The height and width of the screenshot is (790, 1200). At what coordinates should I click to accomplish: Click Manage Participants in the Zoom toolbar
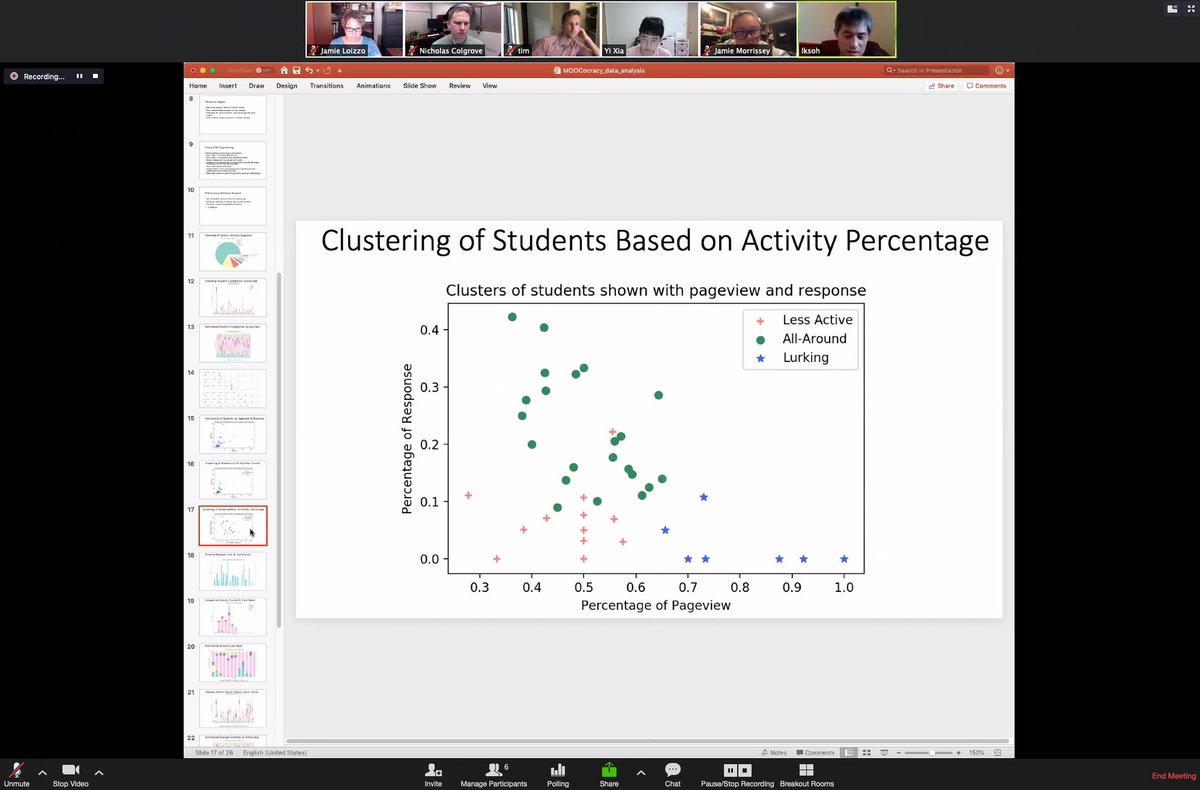(x=494, y=772)
